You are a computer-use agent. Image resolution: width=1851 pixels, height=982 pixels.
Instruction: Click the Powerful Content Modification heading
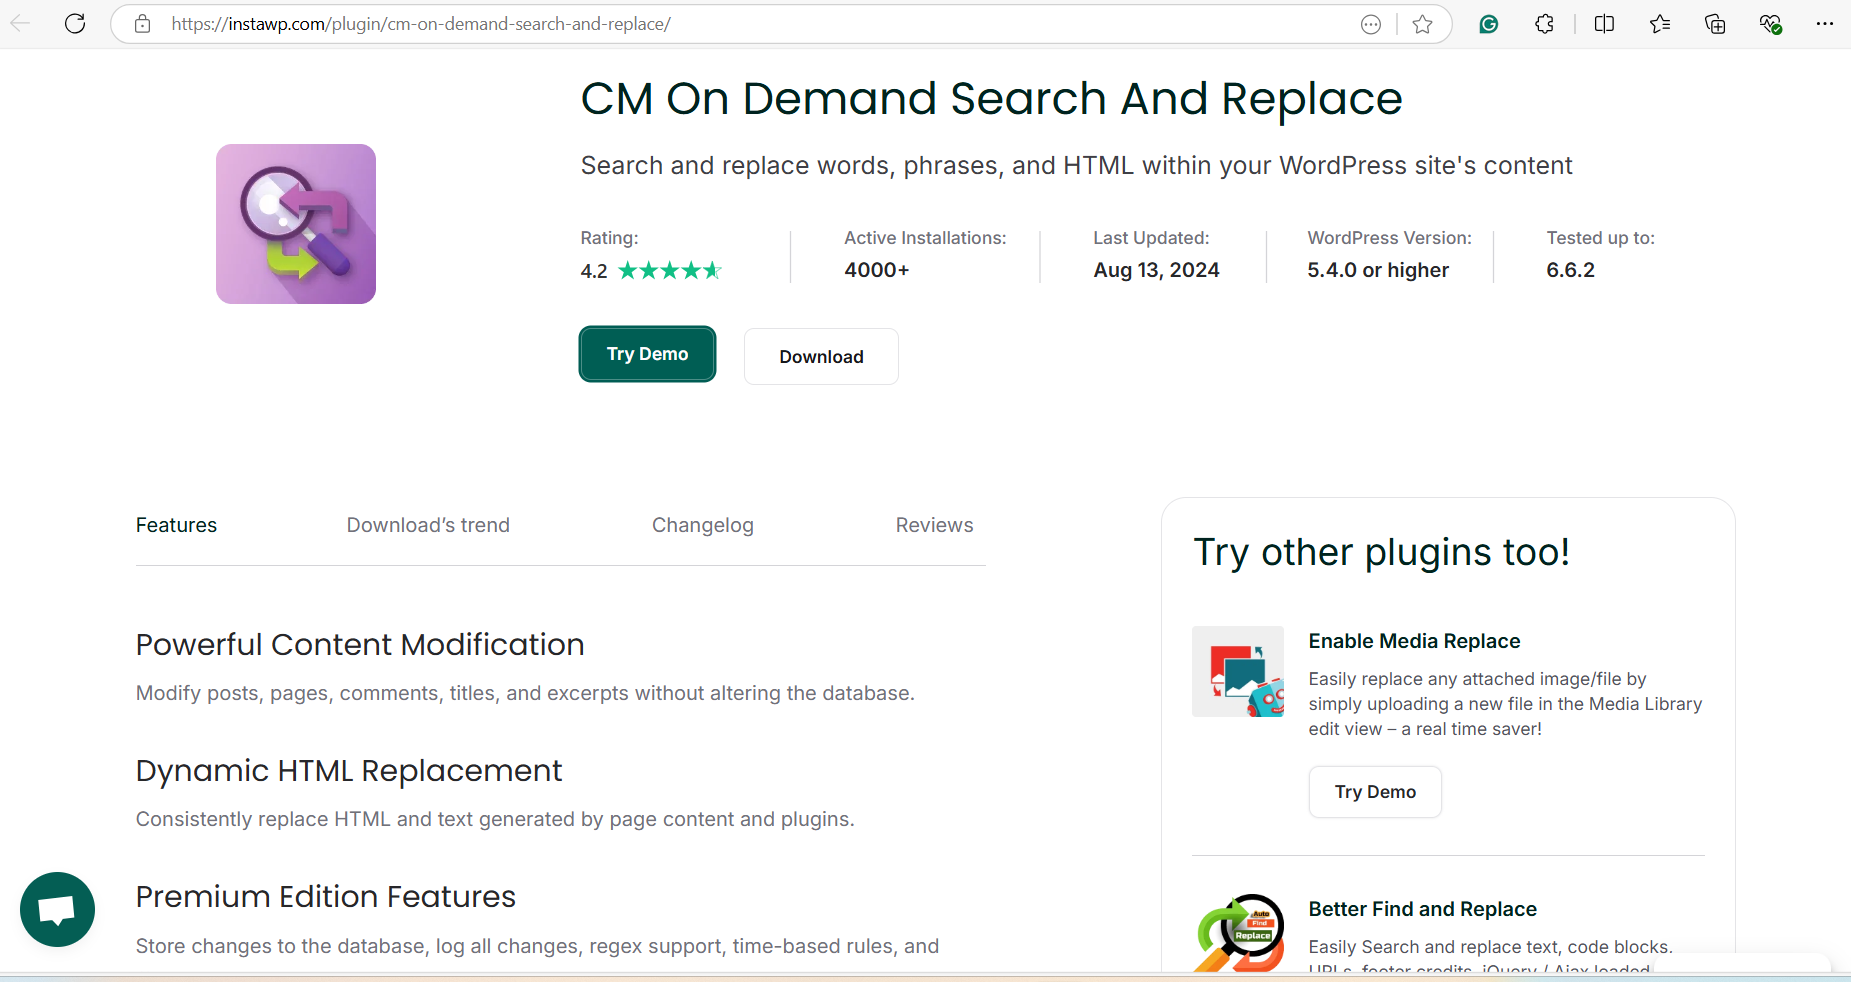coord(360,645)
